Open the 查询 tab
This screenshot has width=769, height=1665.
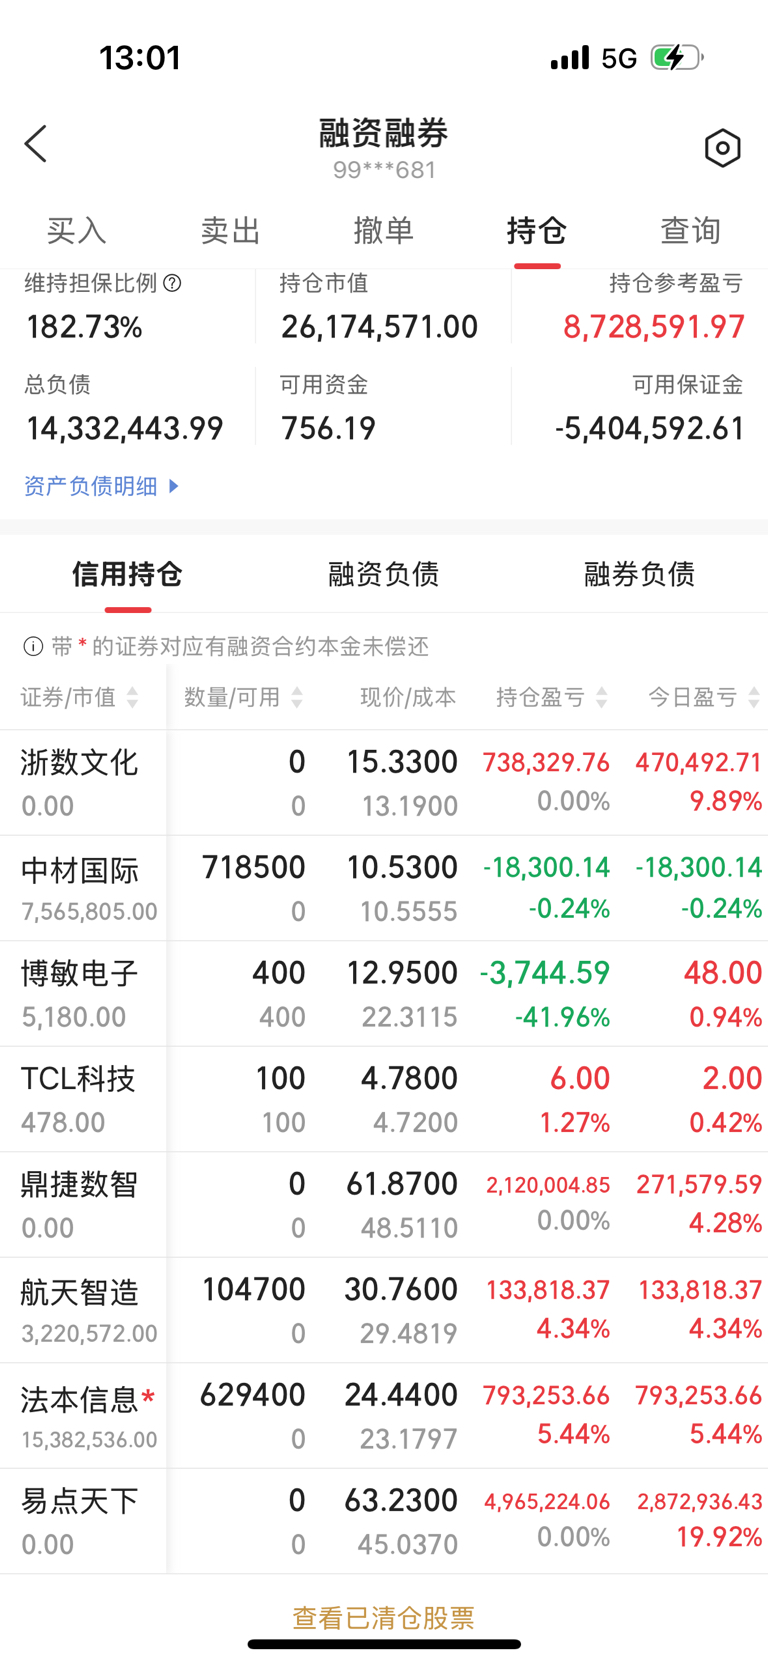coord(691,231)
